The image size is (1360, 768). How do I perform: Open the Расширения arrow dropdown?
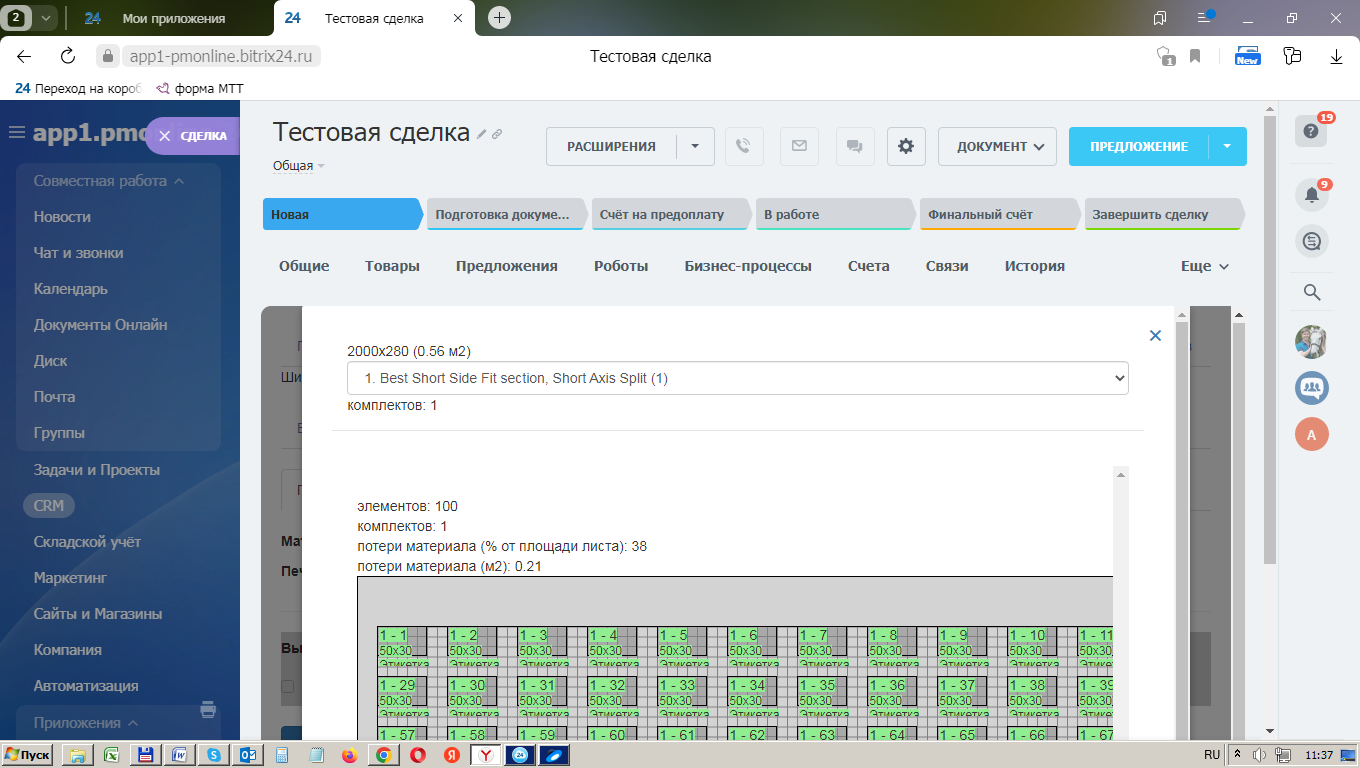click(x=695, y=146)
